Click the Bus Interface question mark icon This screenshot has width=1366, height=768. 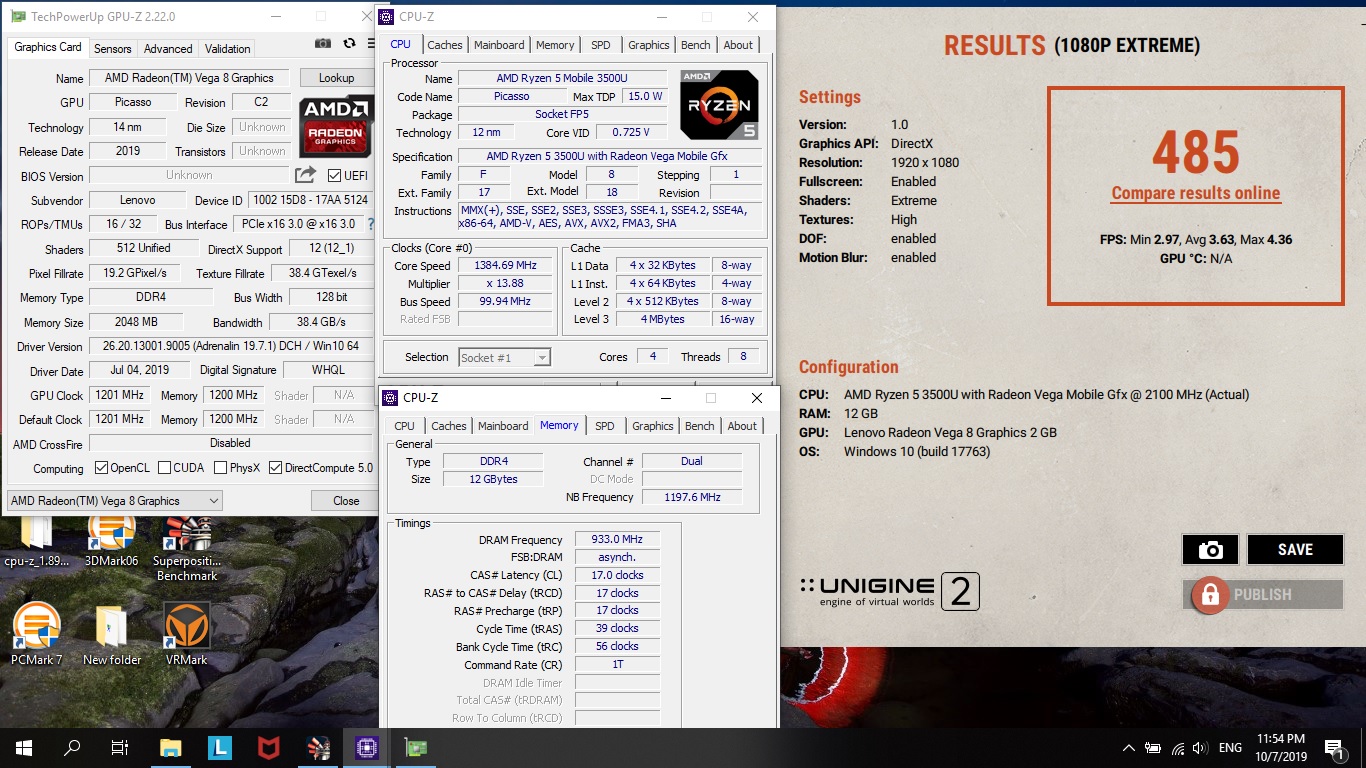coord(371,224)
